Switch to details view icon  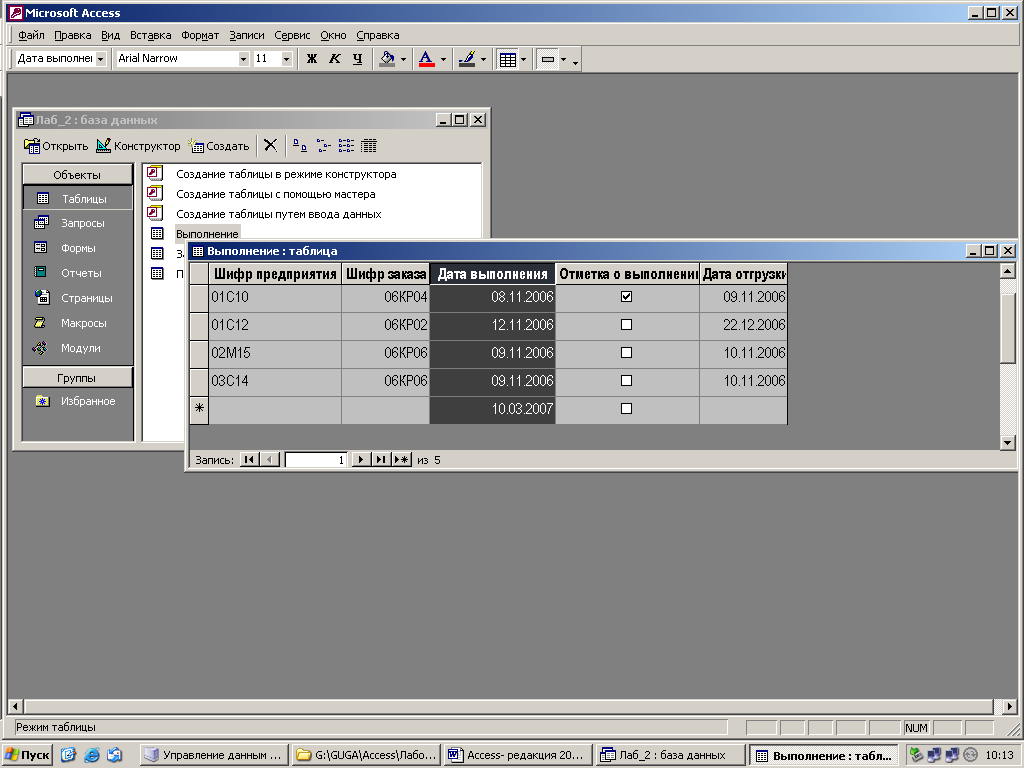tap(369, 146)
